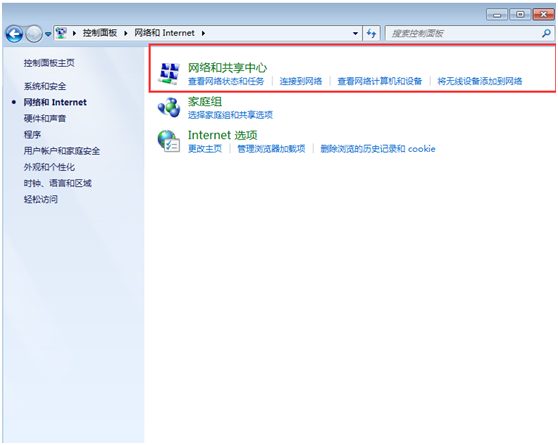This screenshot has height=445, width=558.
Task: Click the 查看网络状态和任务 link
Action: pos(226,81)
